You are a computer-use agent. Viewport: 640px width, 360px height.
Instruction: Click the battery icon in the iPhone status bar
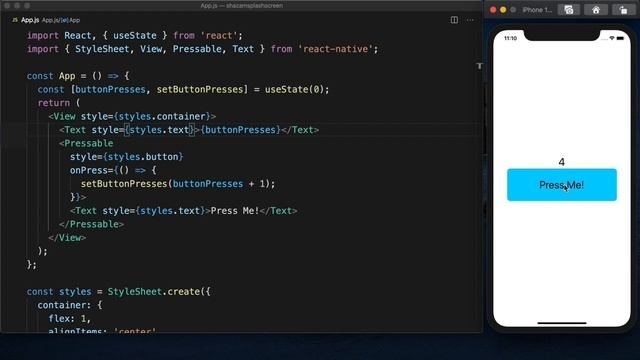[620, 38]
